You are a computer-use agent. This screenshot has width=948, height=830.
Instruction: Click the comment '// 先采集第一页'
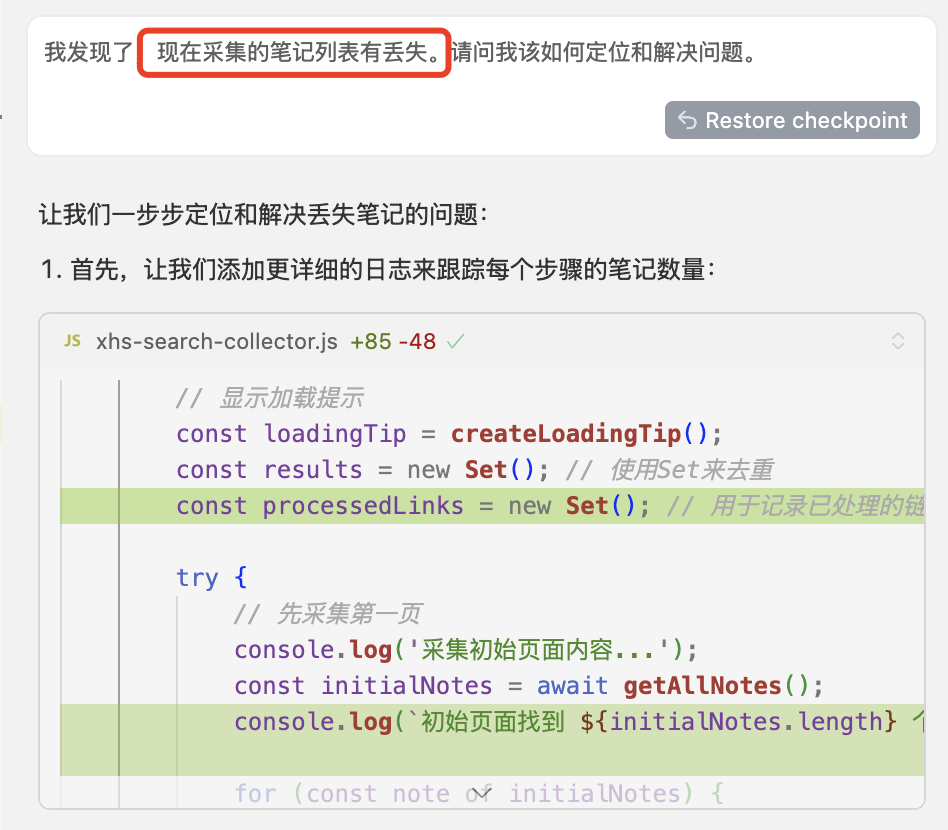coord(328,614)
